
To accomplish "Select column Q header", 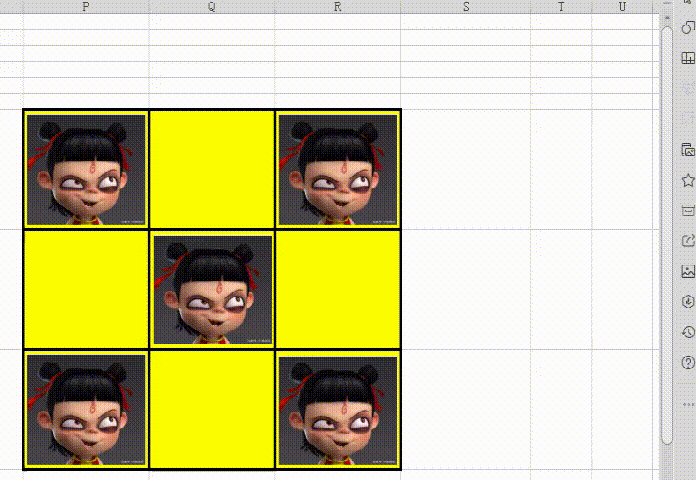I will [x=212, y=7].
